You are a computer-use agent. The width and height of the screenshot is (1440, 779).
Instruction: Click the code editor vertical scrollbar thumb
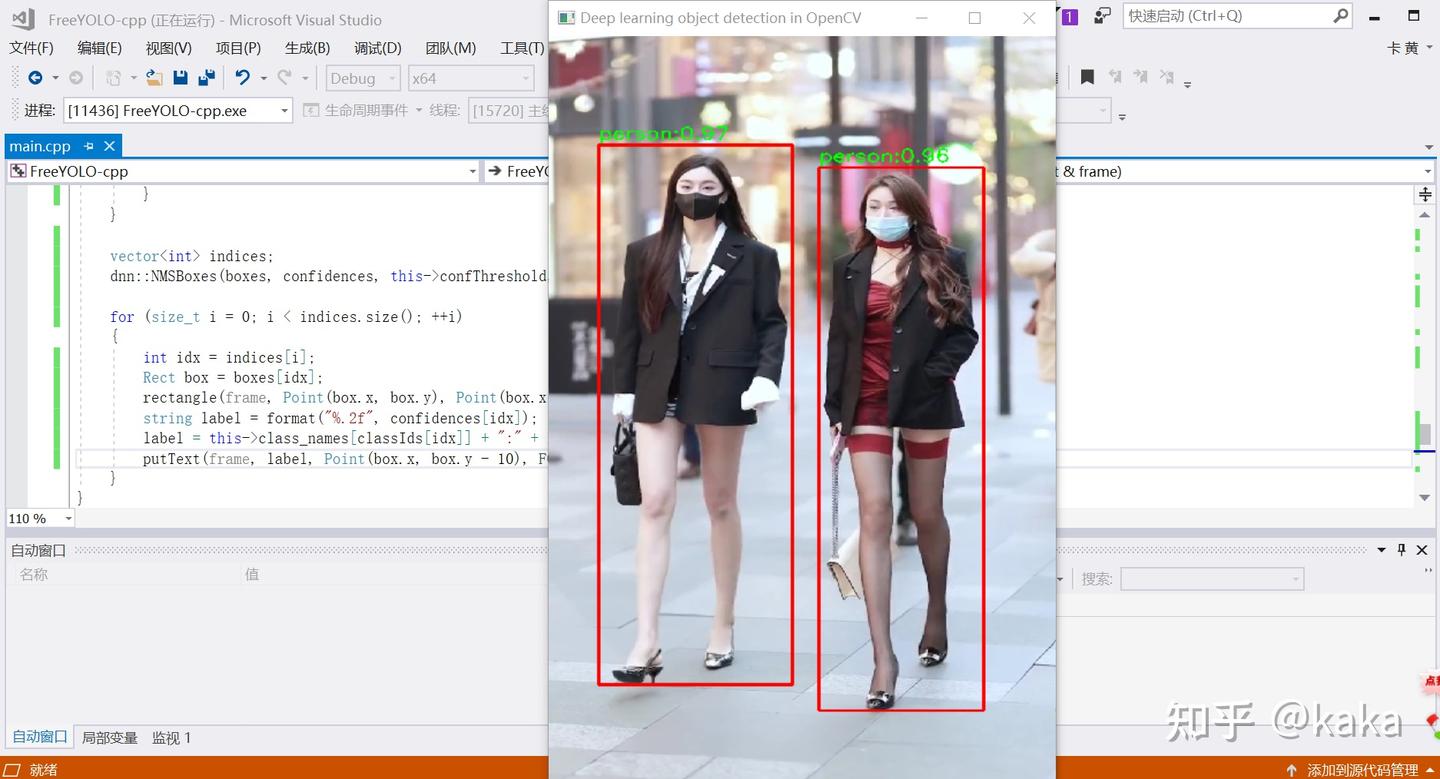1425,434
